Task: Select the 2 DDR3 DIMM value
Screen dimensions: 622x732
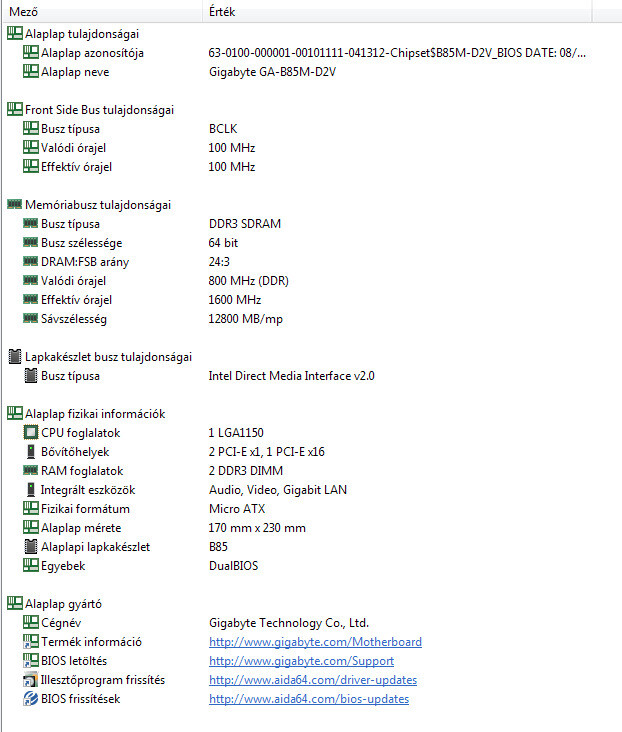Action: 246,471
